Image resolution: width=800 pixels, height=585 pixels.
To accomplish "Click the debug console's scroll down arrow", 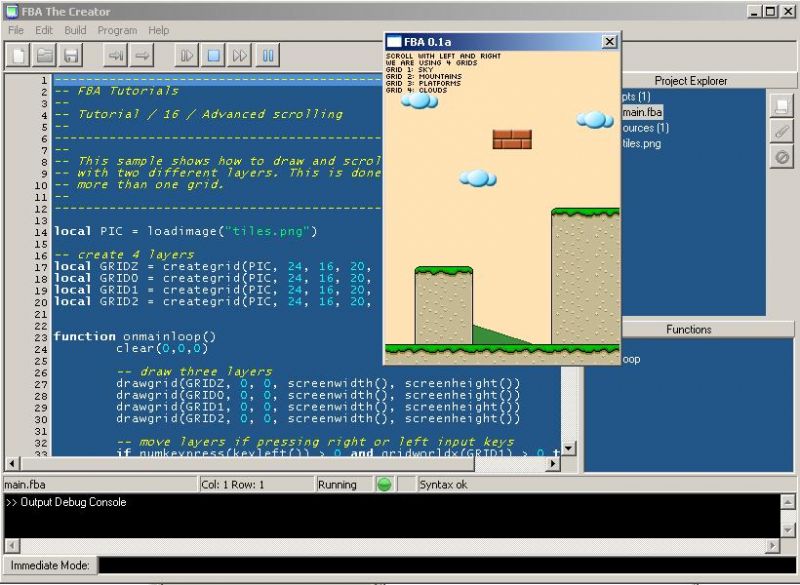I will click(x=787, y=531).
